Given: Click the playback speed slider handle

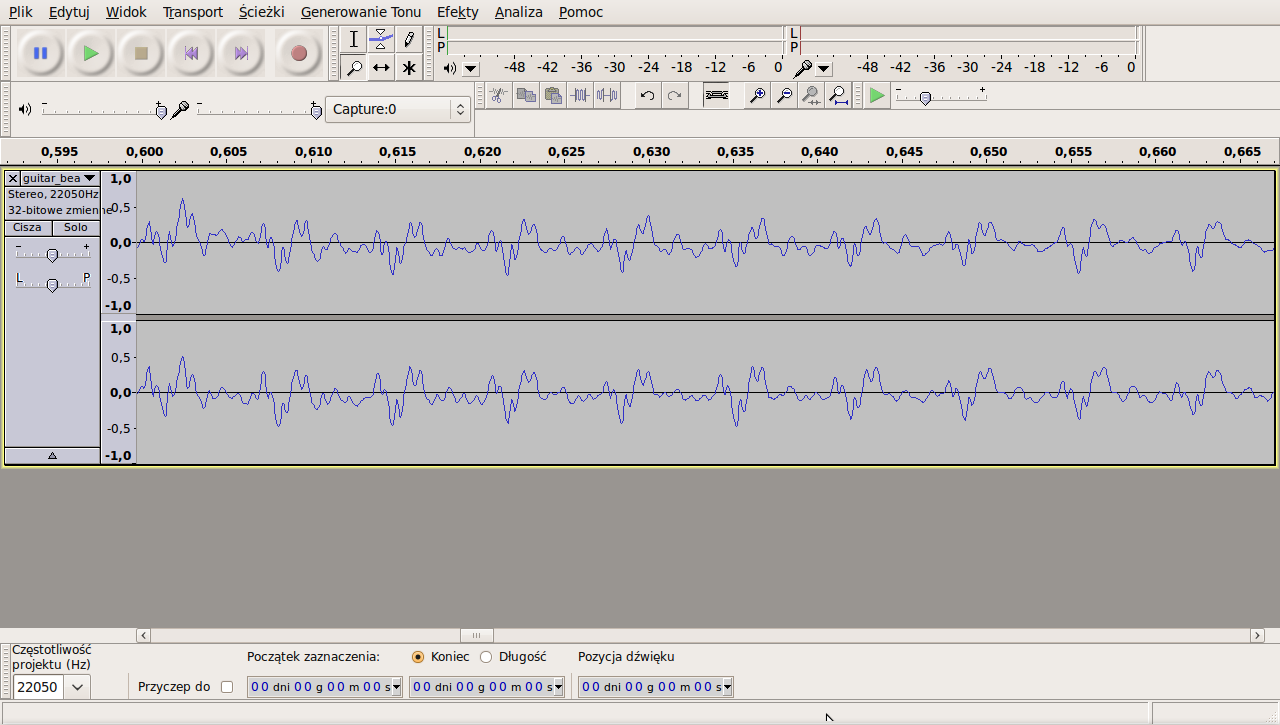Looking at the screenshot, I should pyautogui.click(x=925, y=98).
